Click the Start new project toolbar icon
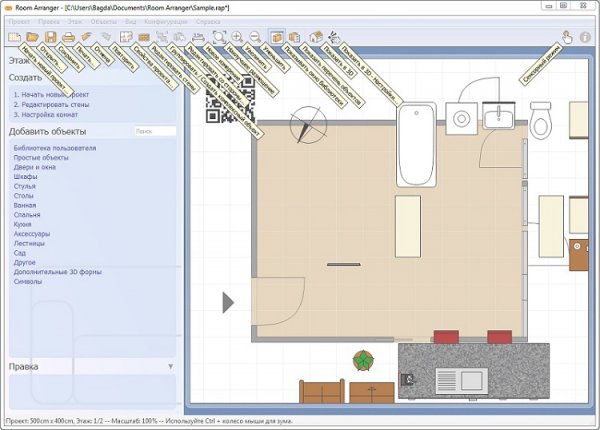Image resolution: width=600 pixels, height=430 pixels. tap(15, 37)
